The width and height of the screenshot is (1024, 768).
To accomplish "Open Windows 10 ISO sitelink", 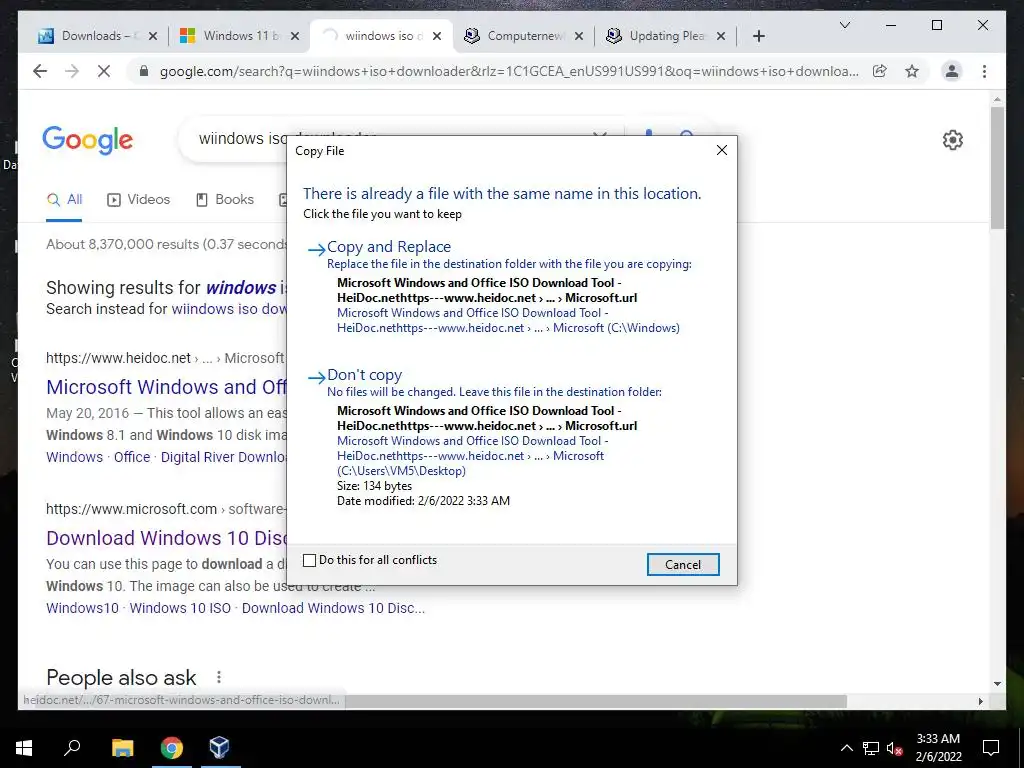I will [180, 608].
